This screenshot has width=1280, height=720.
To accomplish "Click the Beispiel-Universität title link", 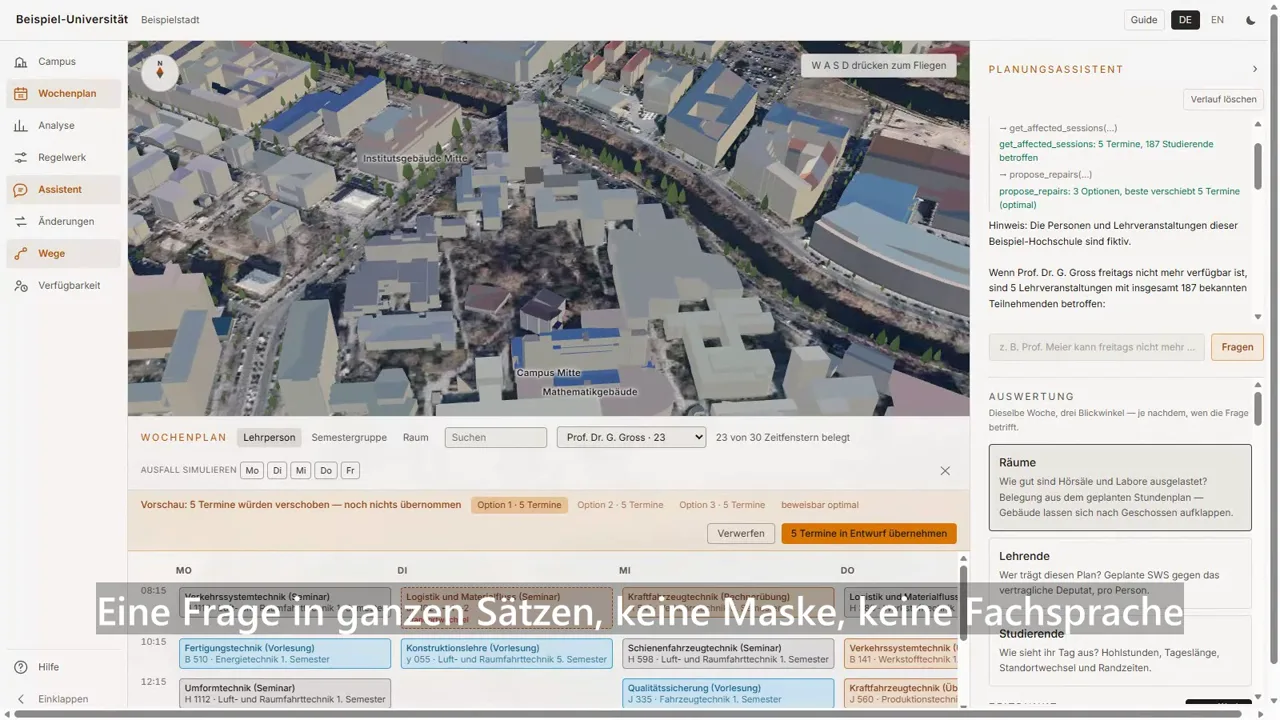I will pos(72,19).
